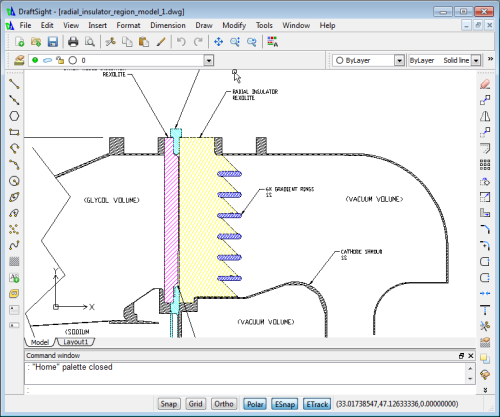Activate the Pan tool icon
The height and width of the screenshot is (417, 500).
pos(218,42)
